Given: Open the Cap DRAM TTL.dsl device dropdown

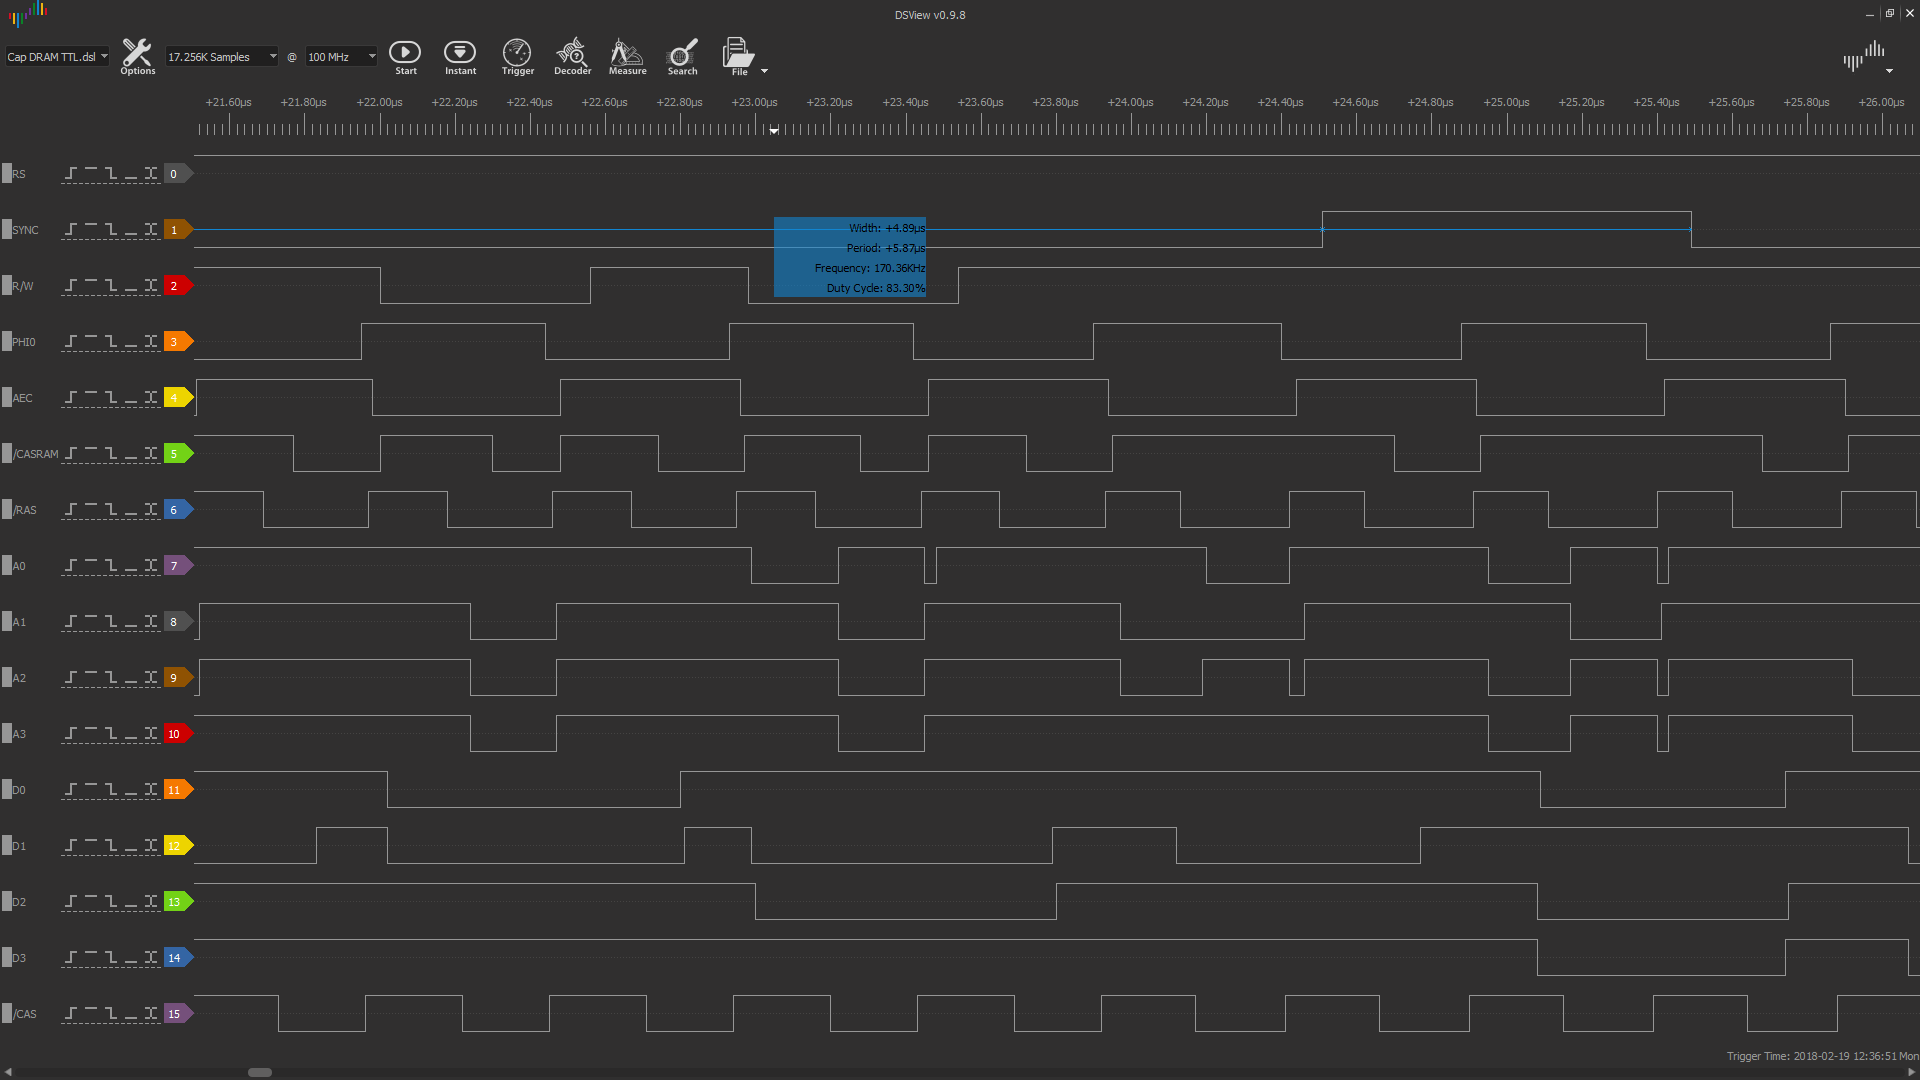Looking at the screenshot, I should tap(57, 57).
